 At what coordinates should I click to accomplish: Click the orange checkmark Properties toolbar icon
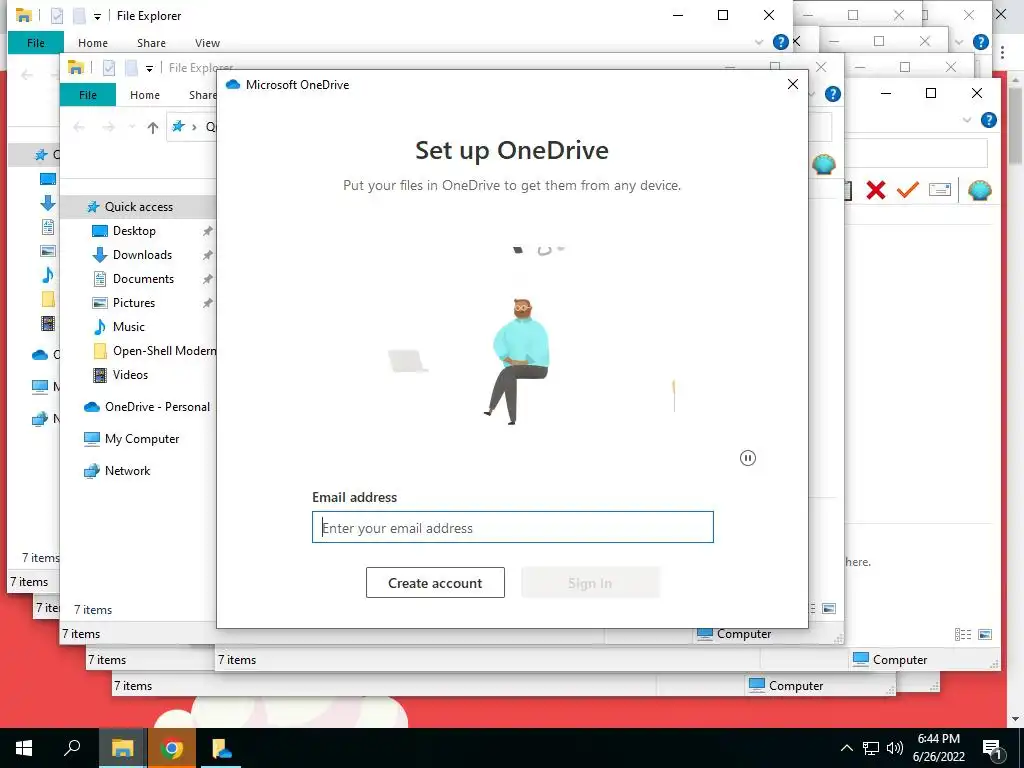pyautogui.click(x=907, y=190)
